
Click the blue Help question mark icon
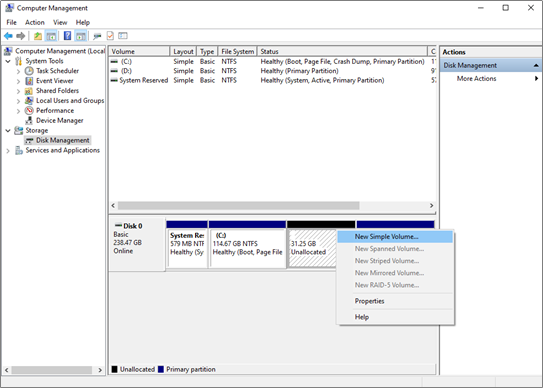click(x=68, y=36)
